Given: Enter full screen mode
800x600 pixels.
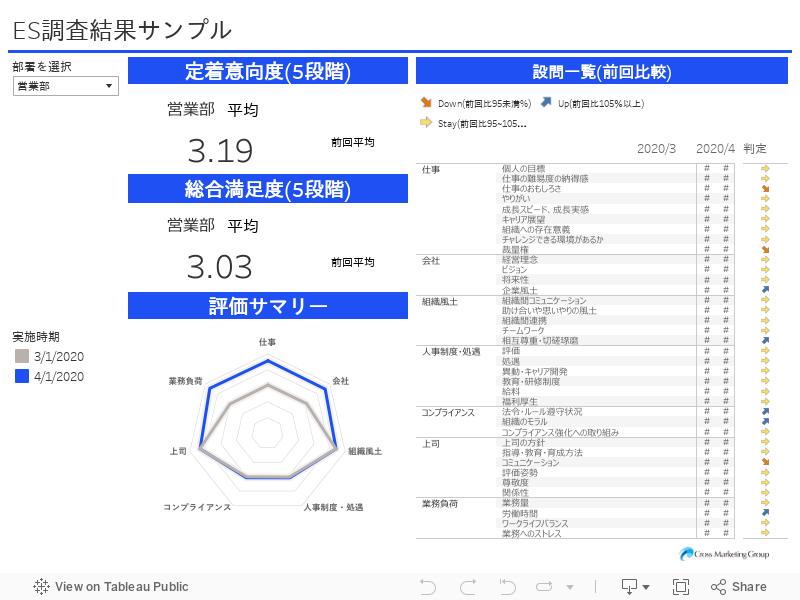Looking at the screenshot, I should click(681, 587).
